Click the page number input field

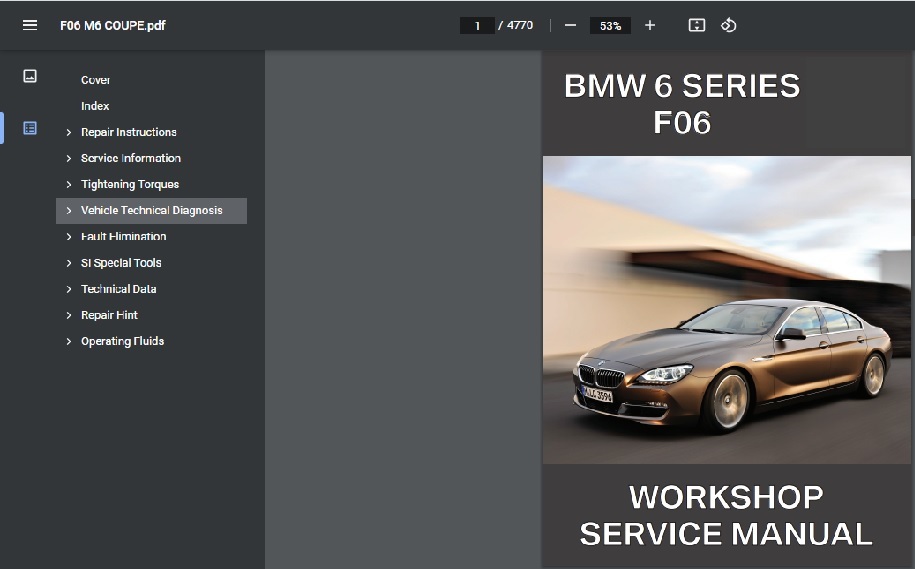click(x=477, y=26)
